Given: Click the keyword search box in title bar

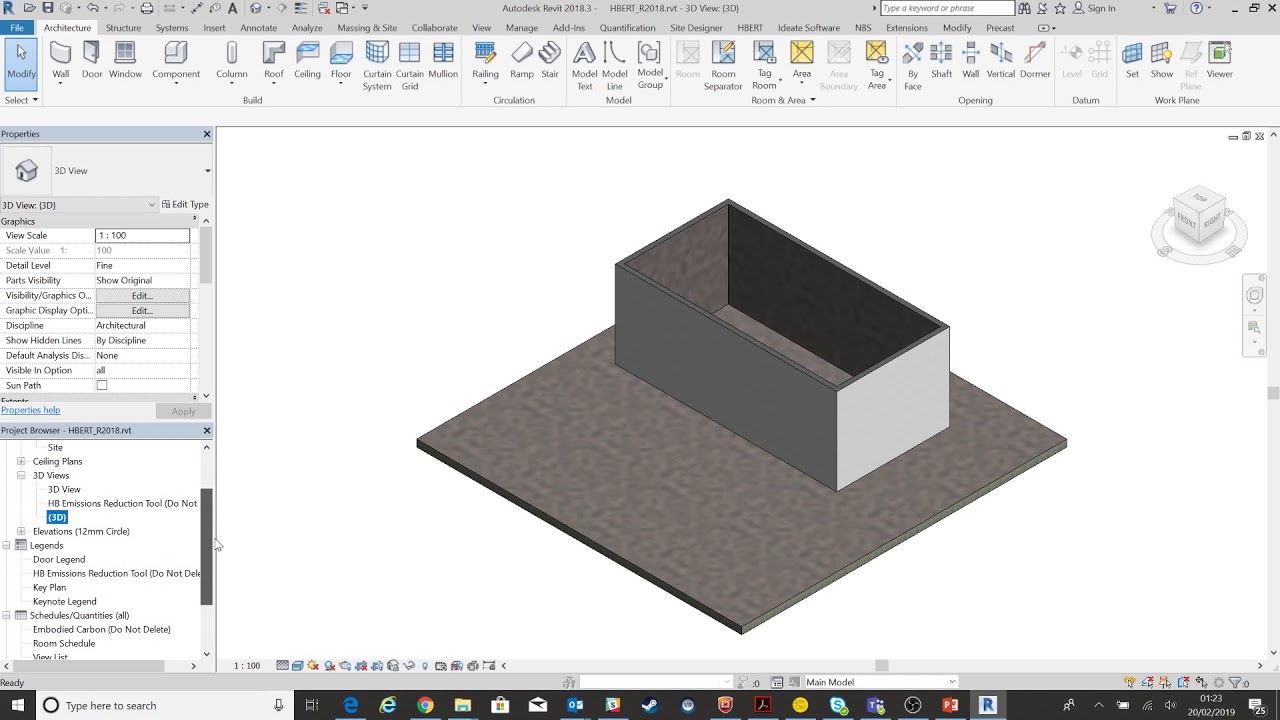Looking at the screenshot, I should 947,8.
